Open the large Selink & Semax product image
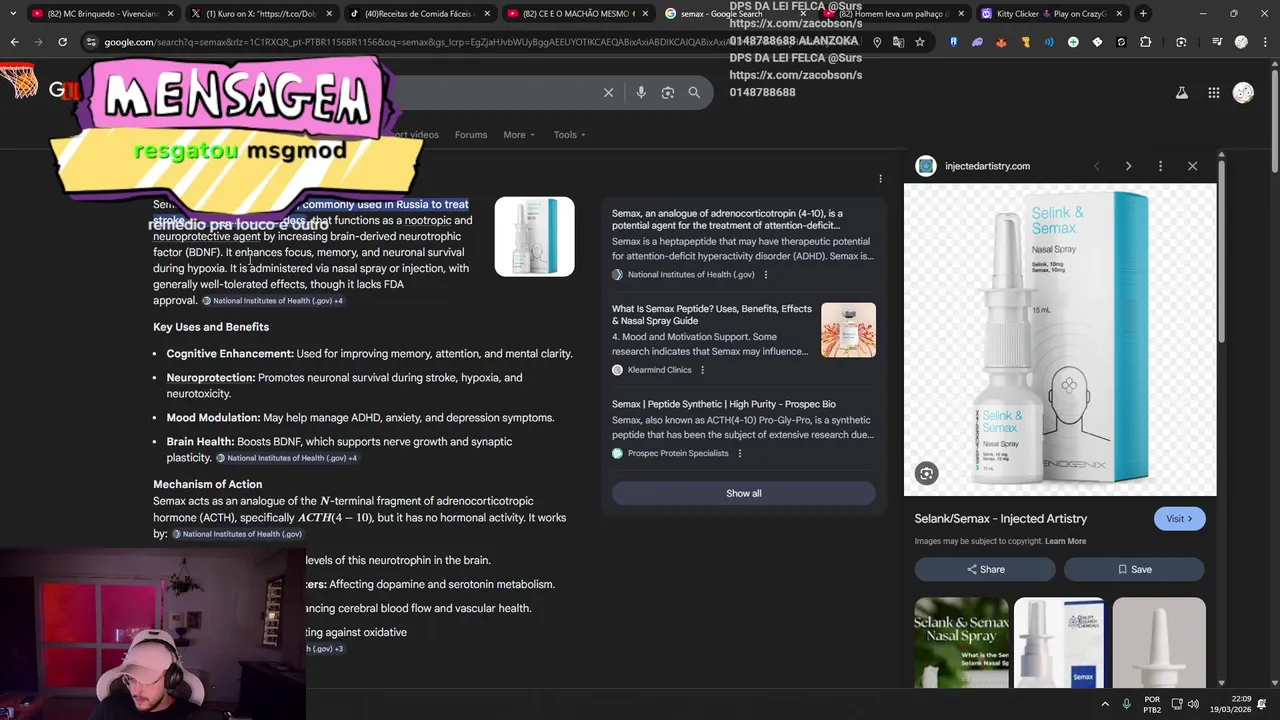 pyautogui.click(x=1060, y=339)
